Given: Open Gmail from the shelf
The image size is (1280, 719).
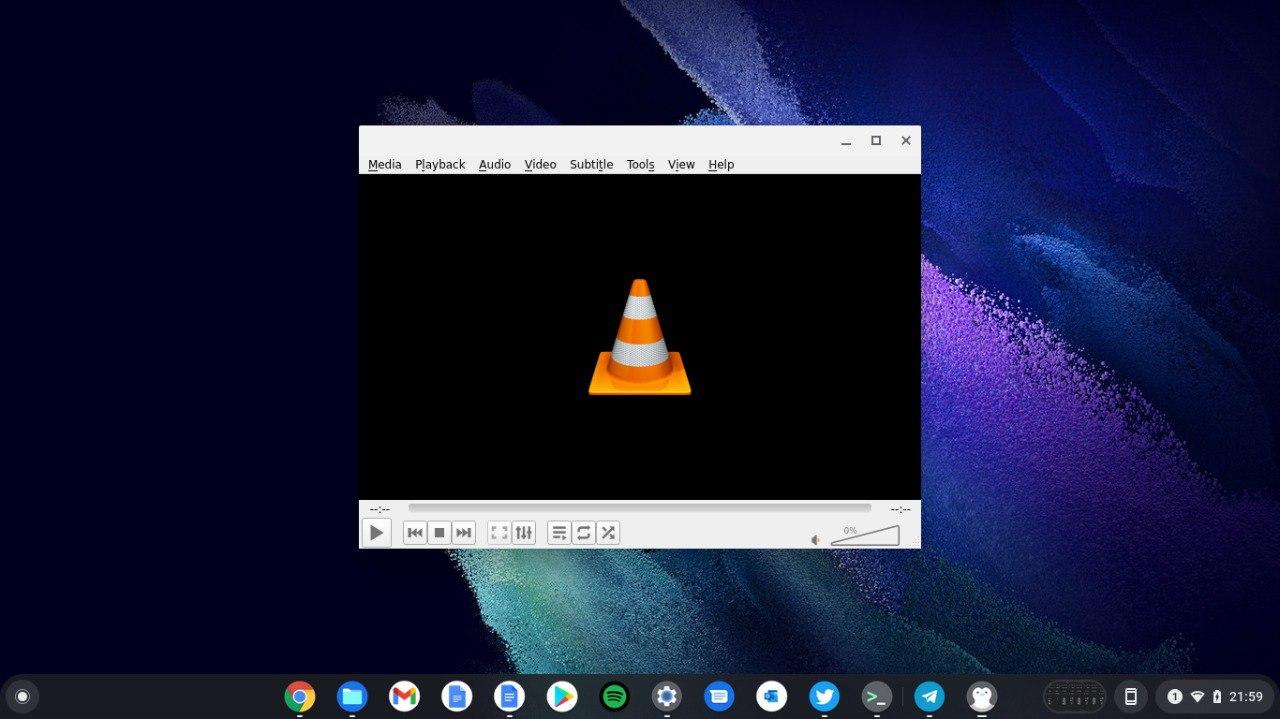Looking at the screenshot, I should coord(404,696).
